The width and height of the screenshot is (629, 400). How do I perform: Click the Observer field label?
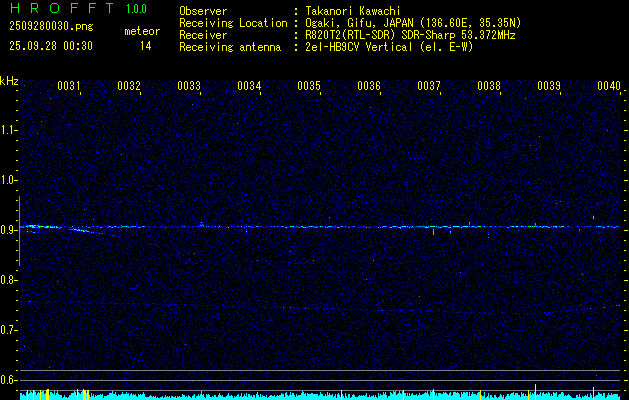pos(203,11)
